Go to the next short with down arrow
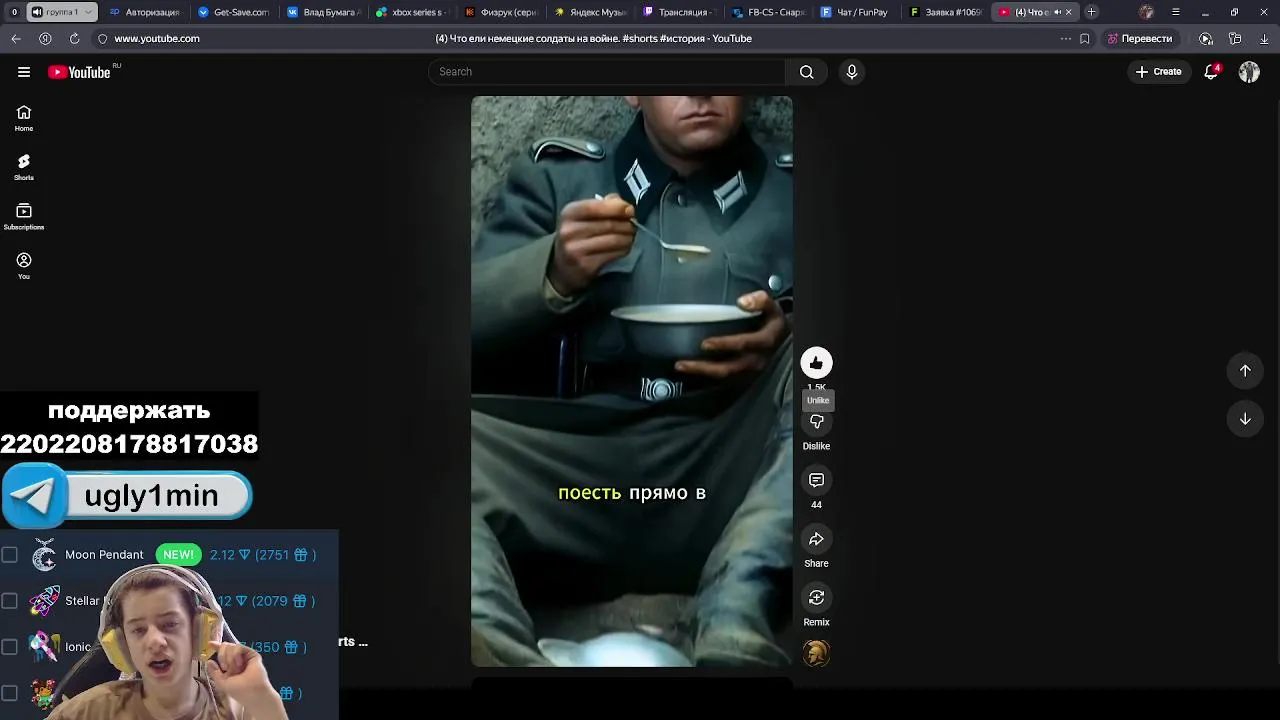Screen dimensions: 1280x720 pos(1245,420)
